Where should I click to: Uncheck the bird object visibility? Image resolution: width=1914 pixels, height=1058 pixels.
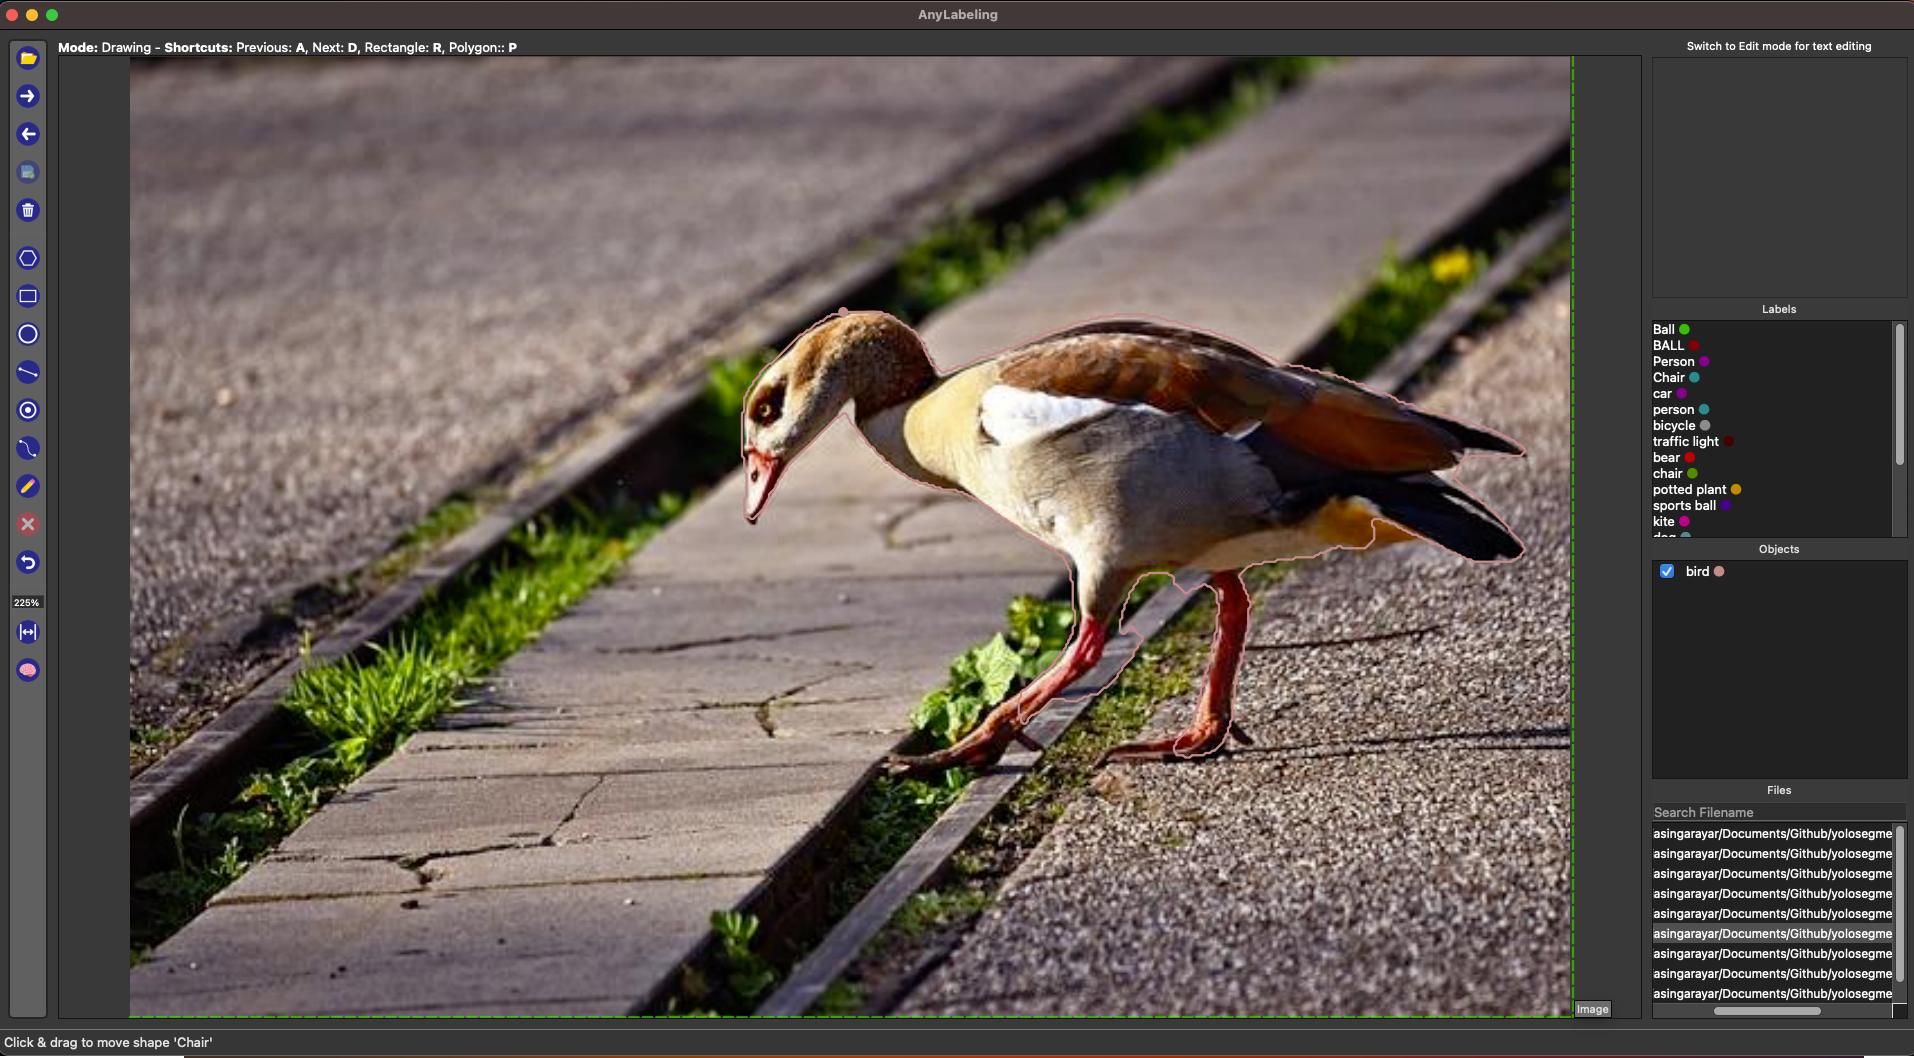1666,571
